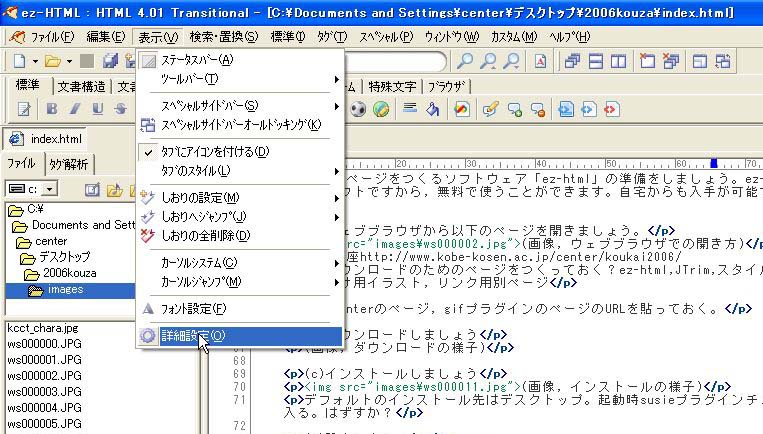The image size is (763, 434).
Task: Click the close all windows icon
Action: pyautogui.click(x=671, y=61)
